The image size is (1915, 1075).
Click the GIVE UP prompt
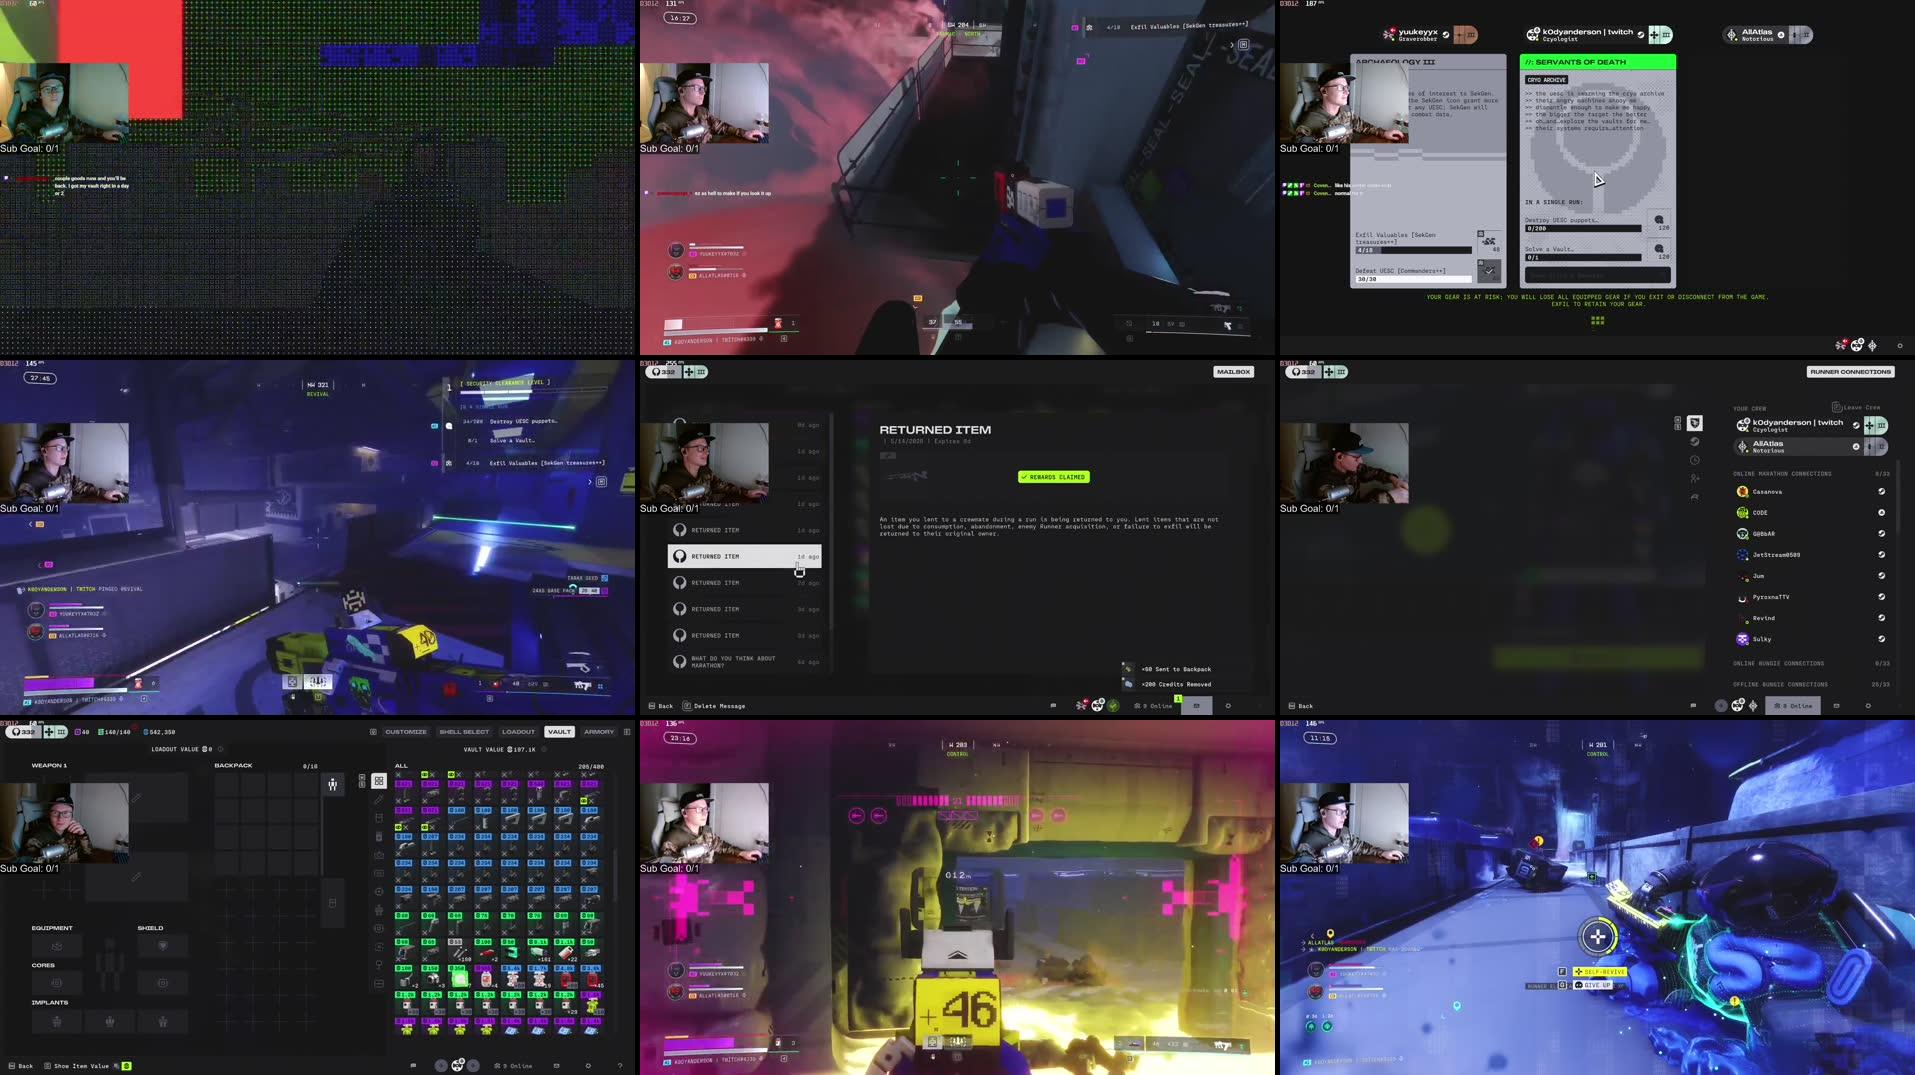1594,985
